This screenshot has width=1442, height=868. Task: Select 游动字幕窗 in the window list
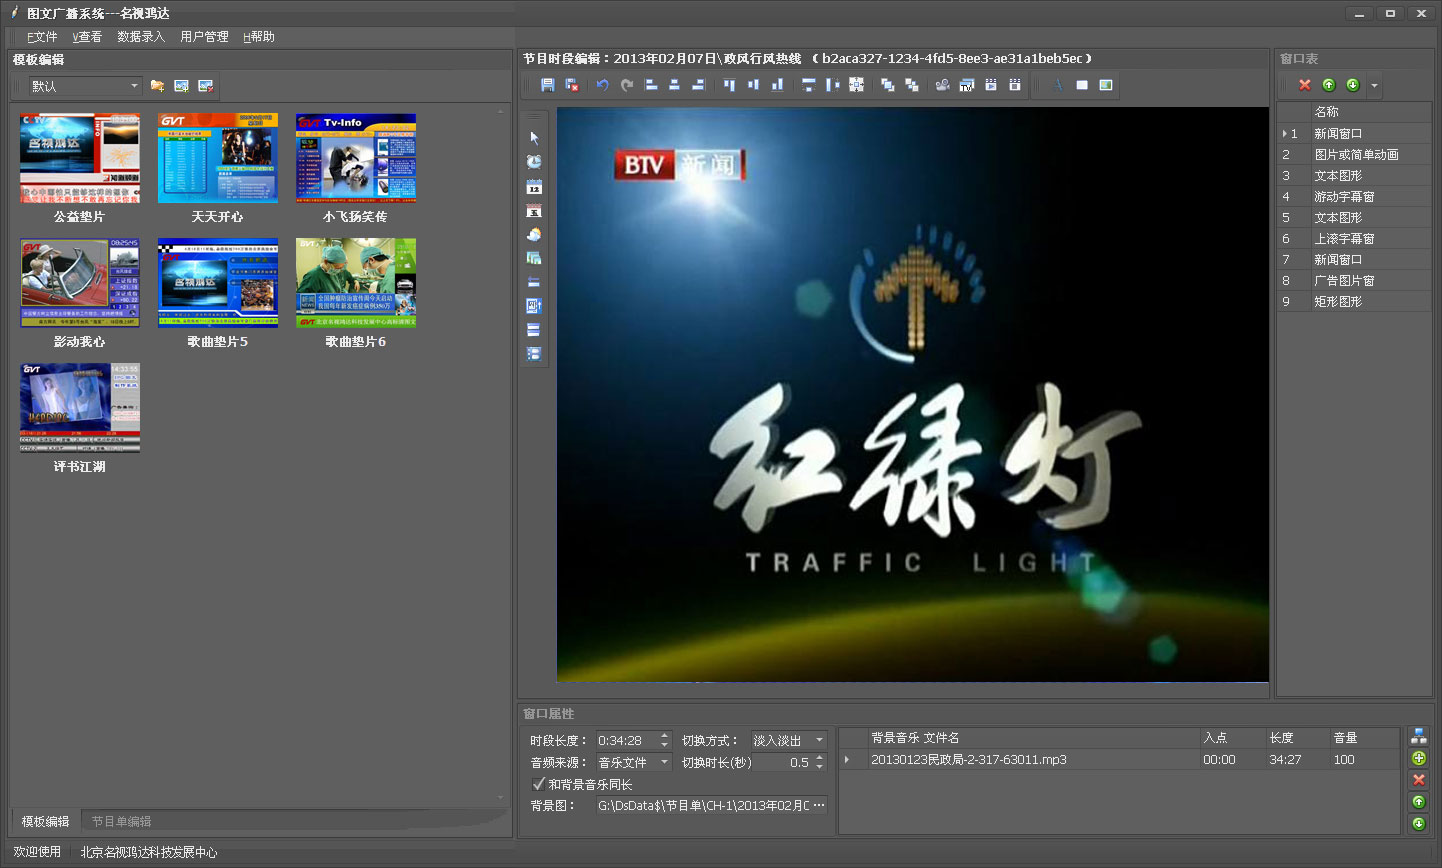[1343, 197]
